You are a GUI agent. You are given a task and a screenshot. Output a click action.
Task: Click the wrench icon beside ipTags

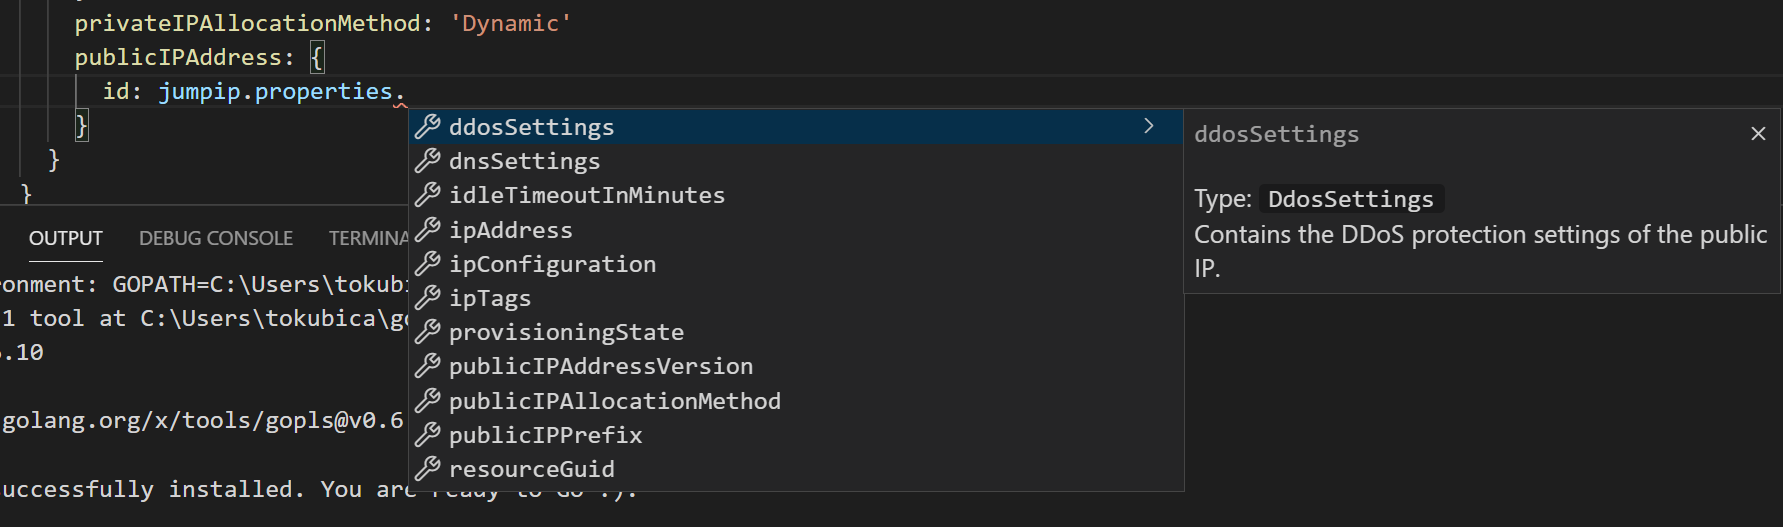428,298
